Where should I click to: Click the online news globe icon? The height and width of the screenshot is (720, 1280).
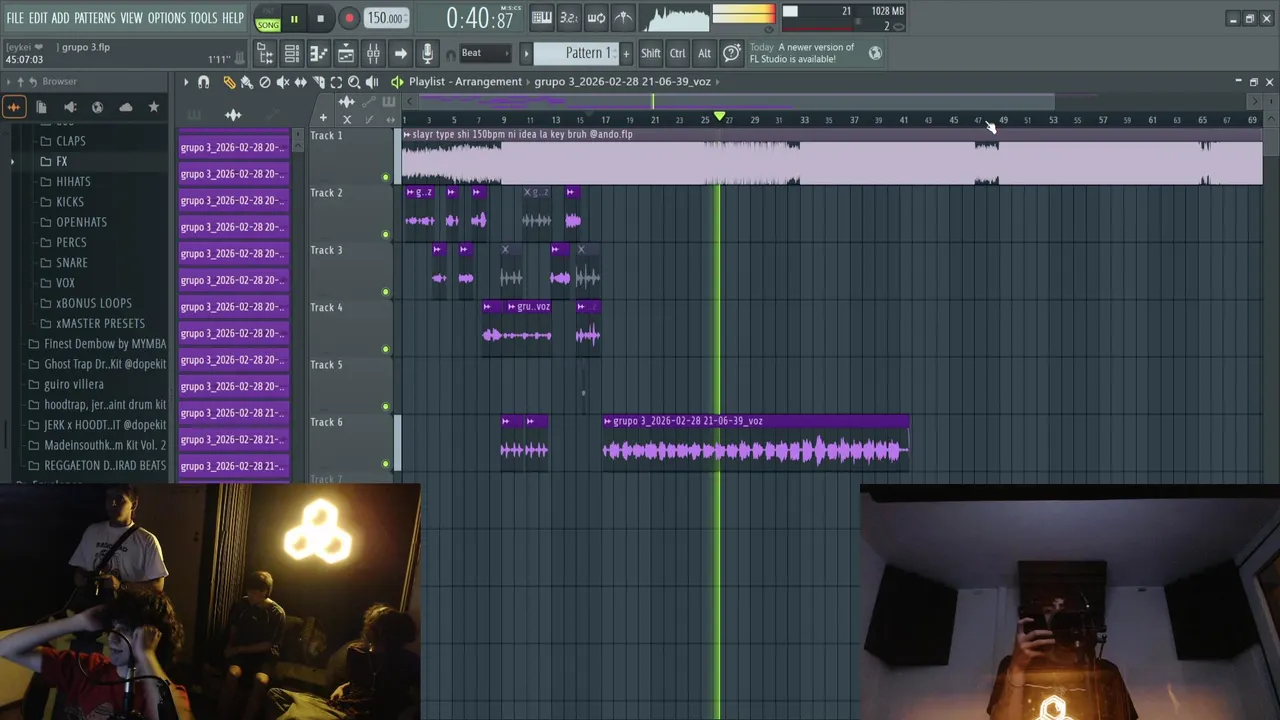click(875, 53)
